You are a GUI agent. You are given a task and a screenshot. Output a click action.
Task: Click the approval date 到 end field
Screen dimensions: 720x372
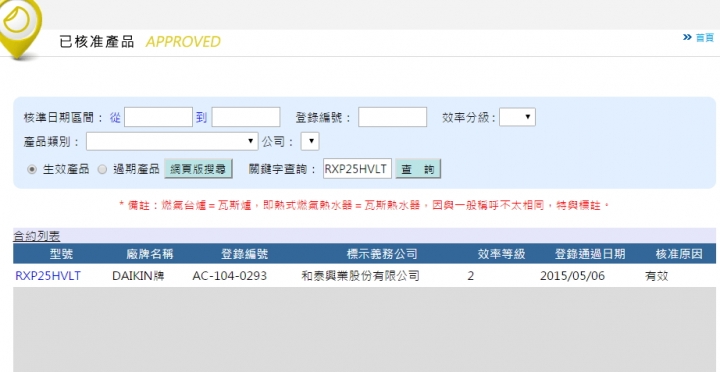tap(246, 117)
